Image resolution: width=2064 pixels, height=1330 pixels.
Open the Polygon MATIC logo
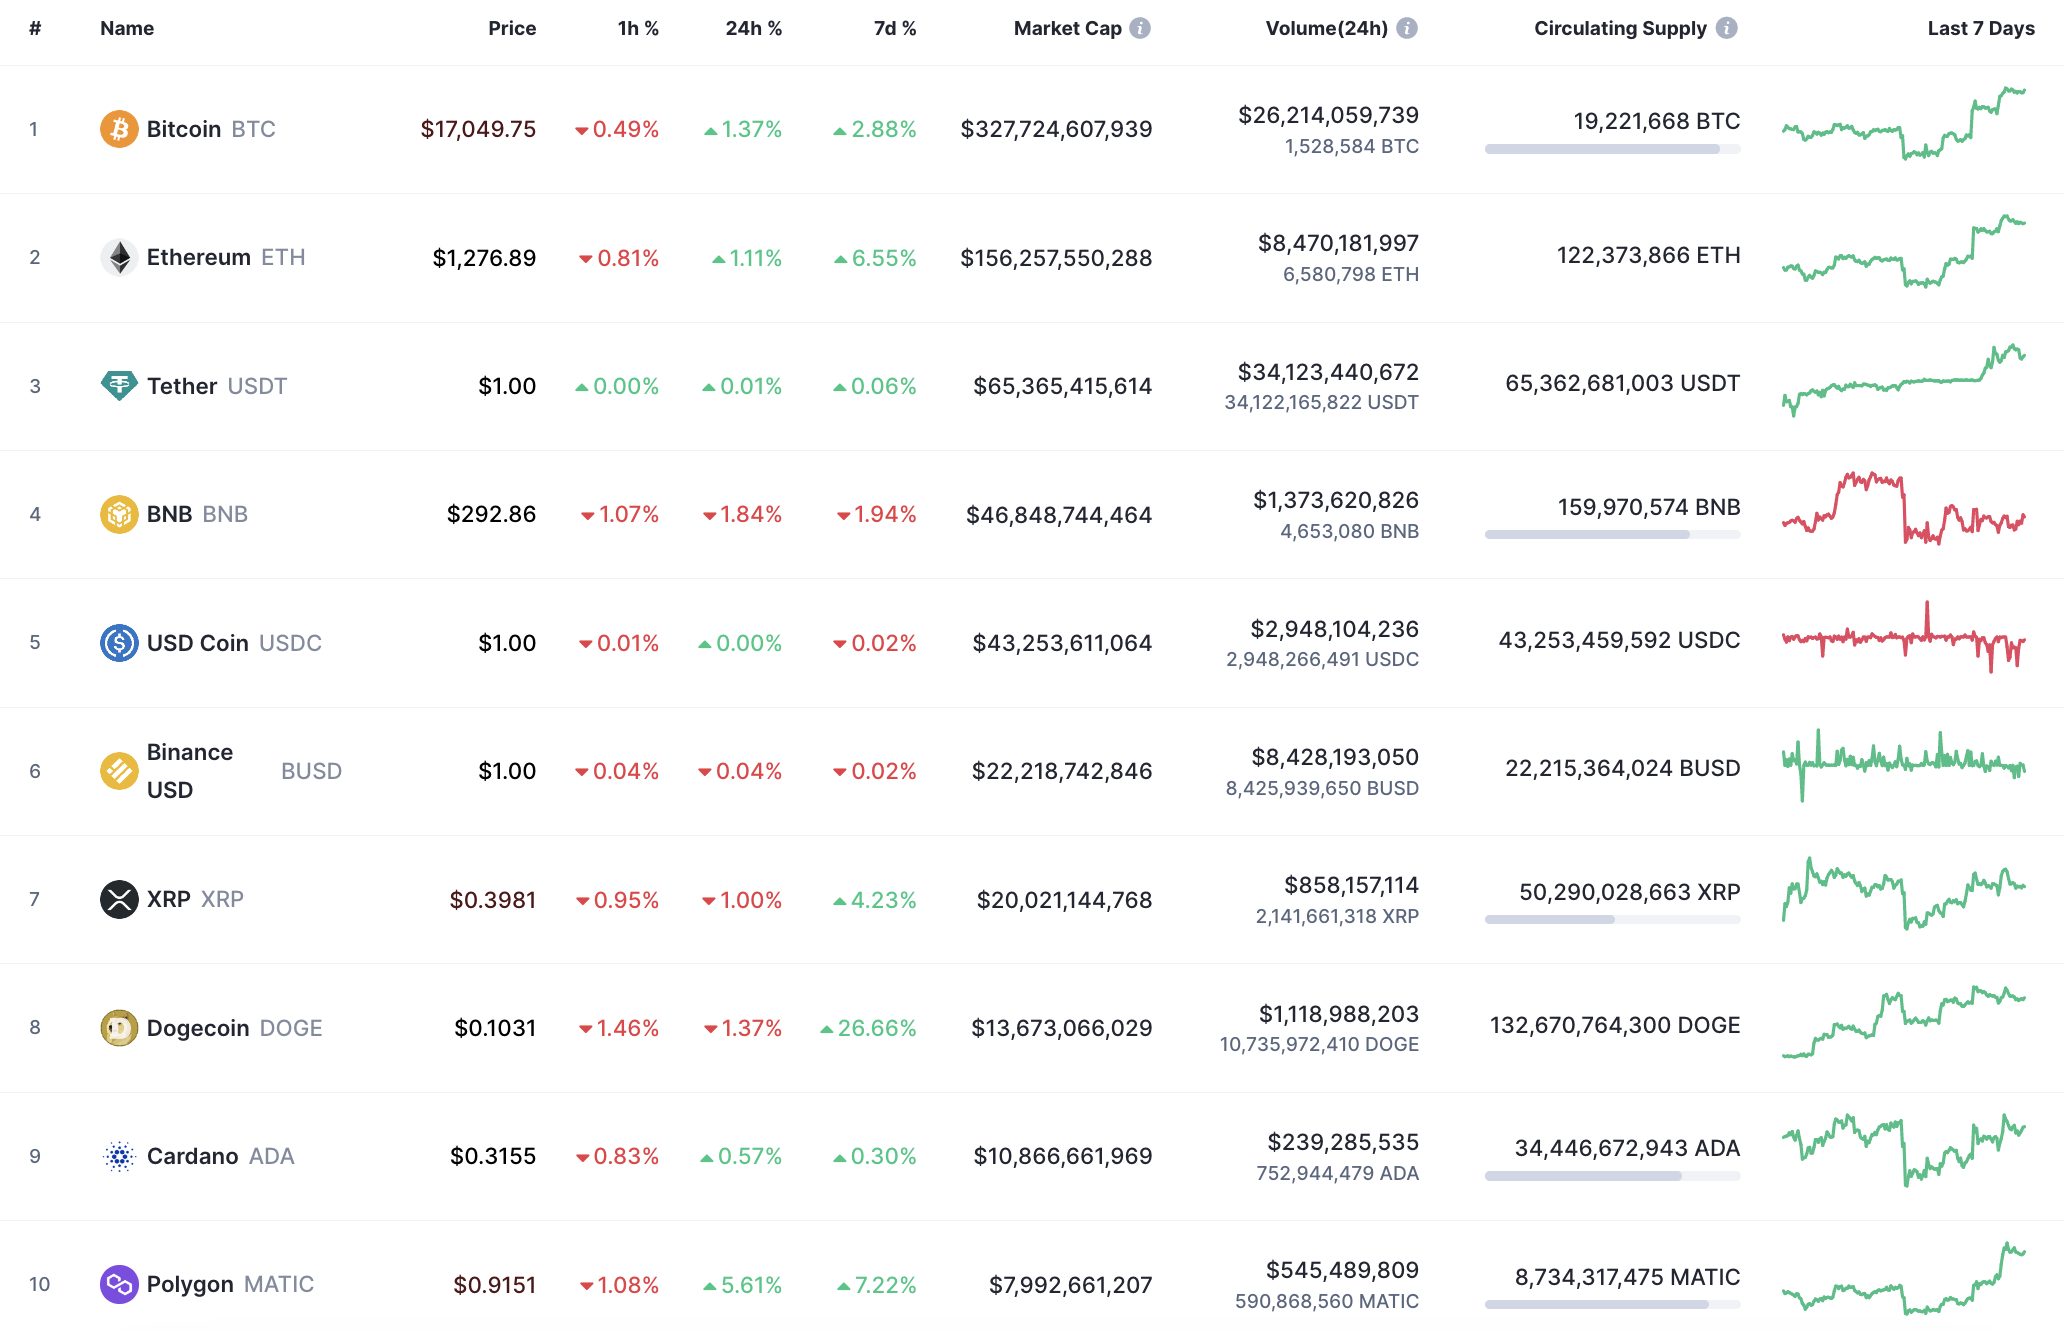click(x=119, y=1285)
